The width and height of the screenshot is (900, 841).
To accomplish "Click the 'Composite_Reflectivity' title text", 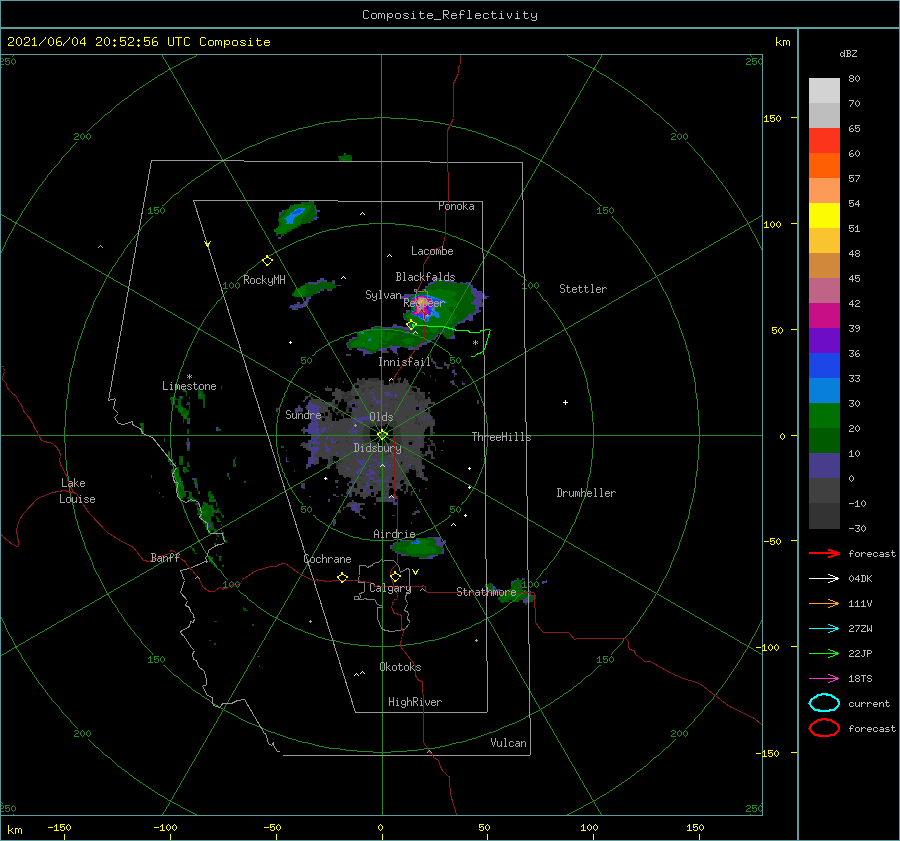I will 450,15.
